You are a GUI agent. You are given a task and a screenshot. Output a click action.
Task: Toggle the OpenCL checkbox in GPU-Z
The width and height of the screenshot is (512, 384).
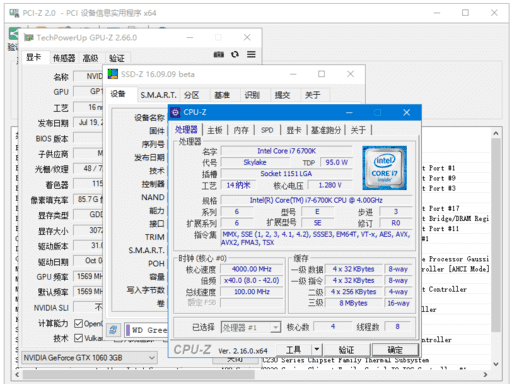78,323
